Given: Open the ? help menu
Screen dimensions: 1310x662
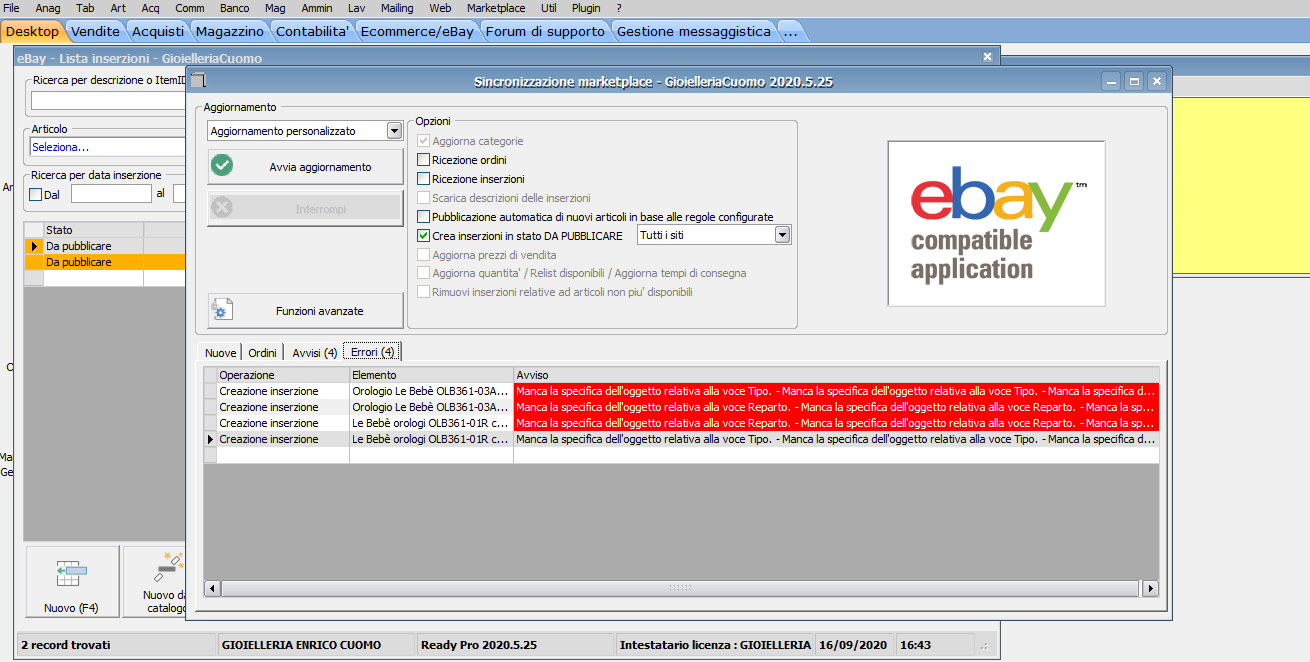Looking at the screenshot, I should (619, 8).
